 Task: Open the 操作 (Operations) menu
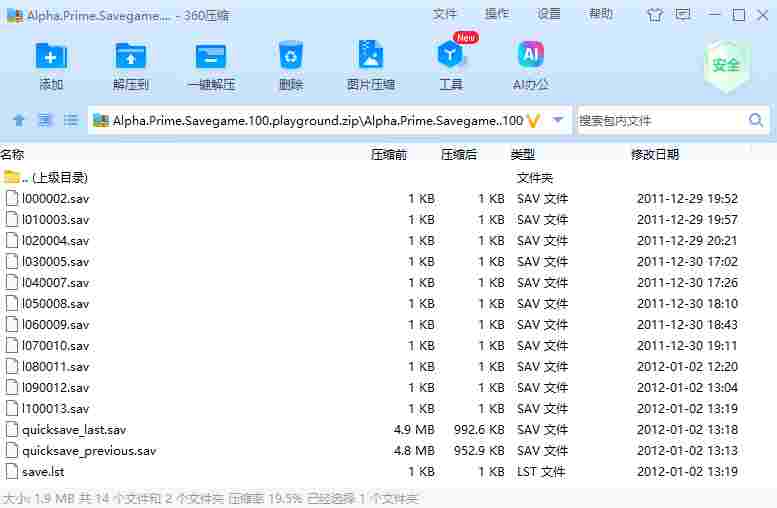497,14
